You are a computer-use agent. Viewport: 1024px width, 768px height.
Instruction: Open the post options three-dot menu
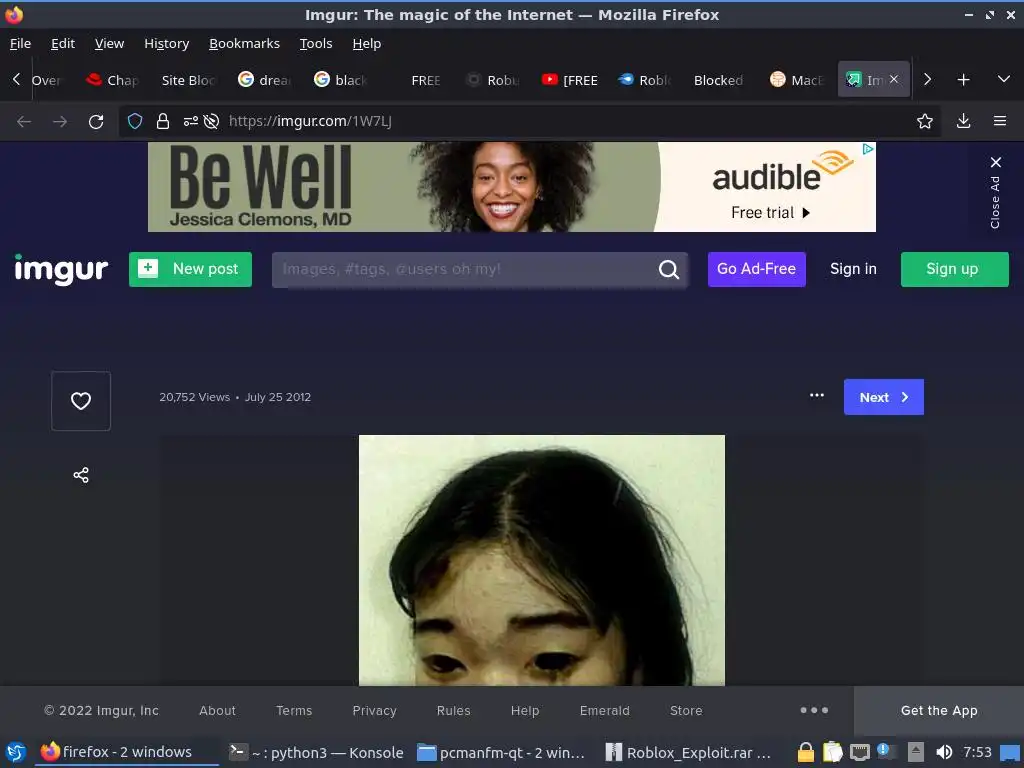pyautogui.click(x=816, y=395)
